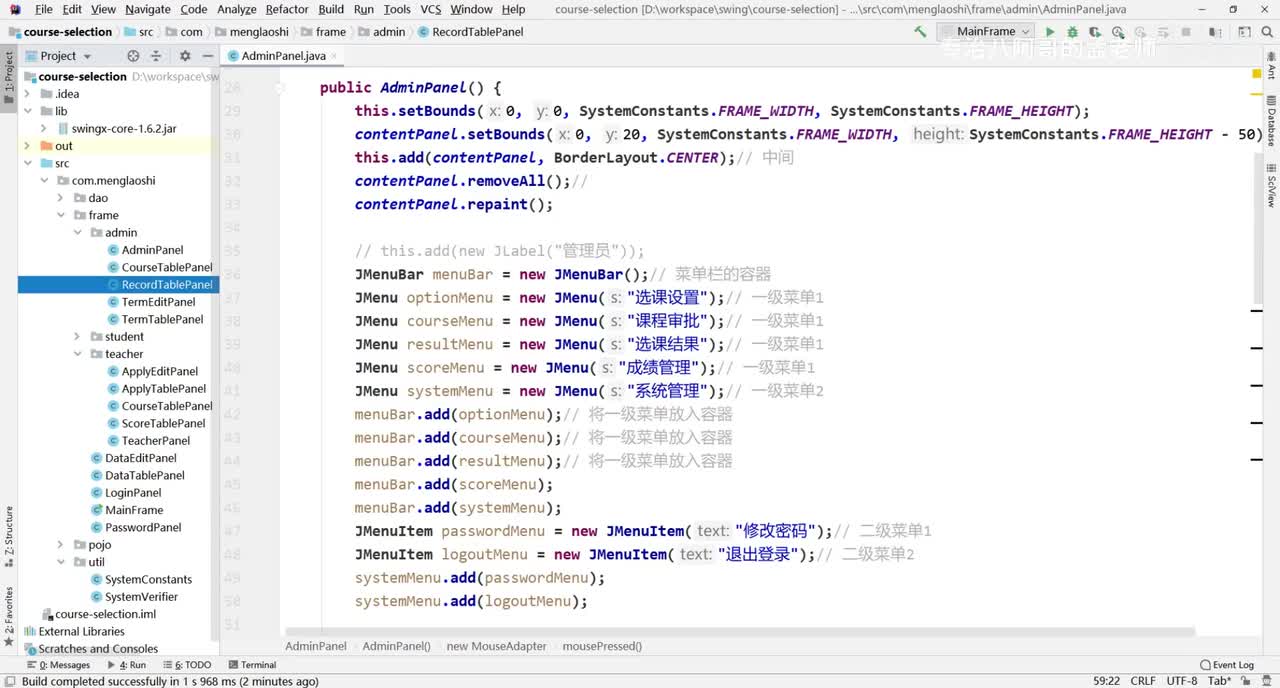Select Scratches and Consoles node
Viewport: 1280px width, 688px height.
(x=98, y=649)
